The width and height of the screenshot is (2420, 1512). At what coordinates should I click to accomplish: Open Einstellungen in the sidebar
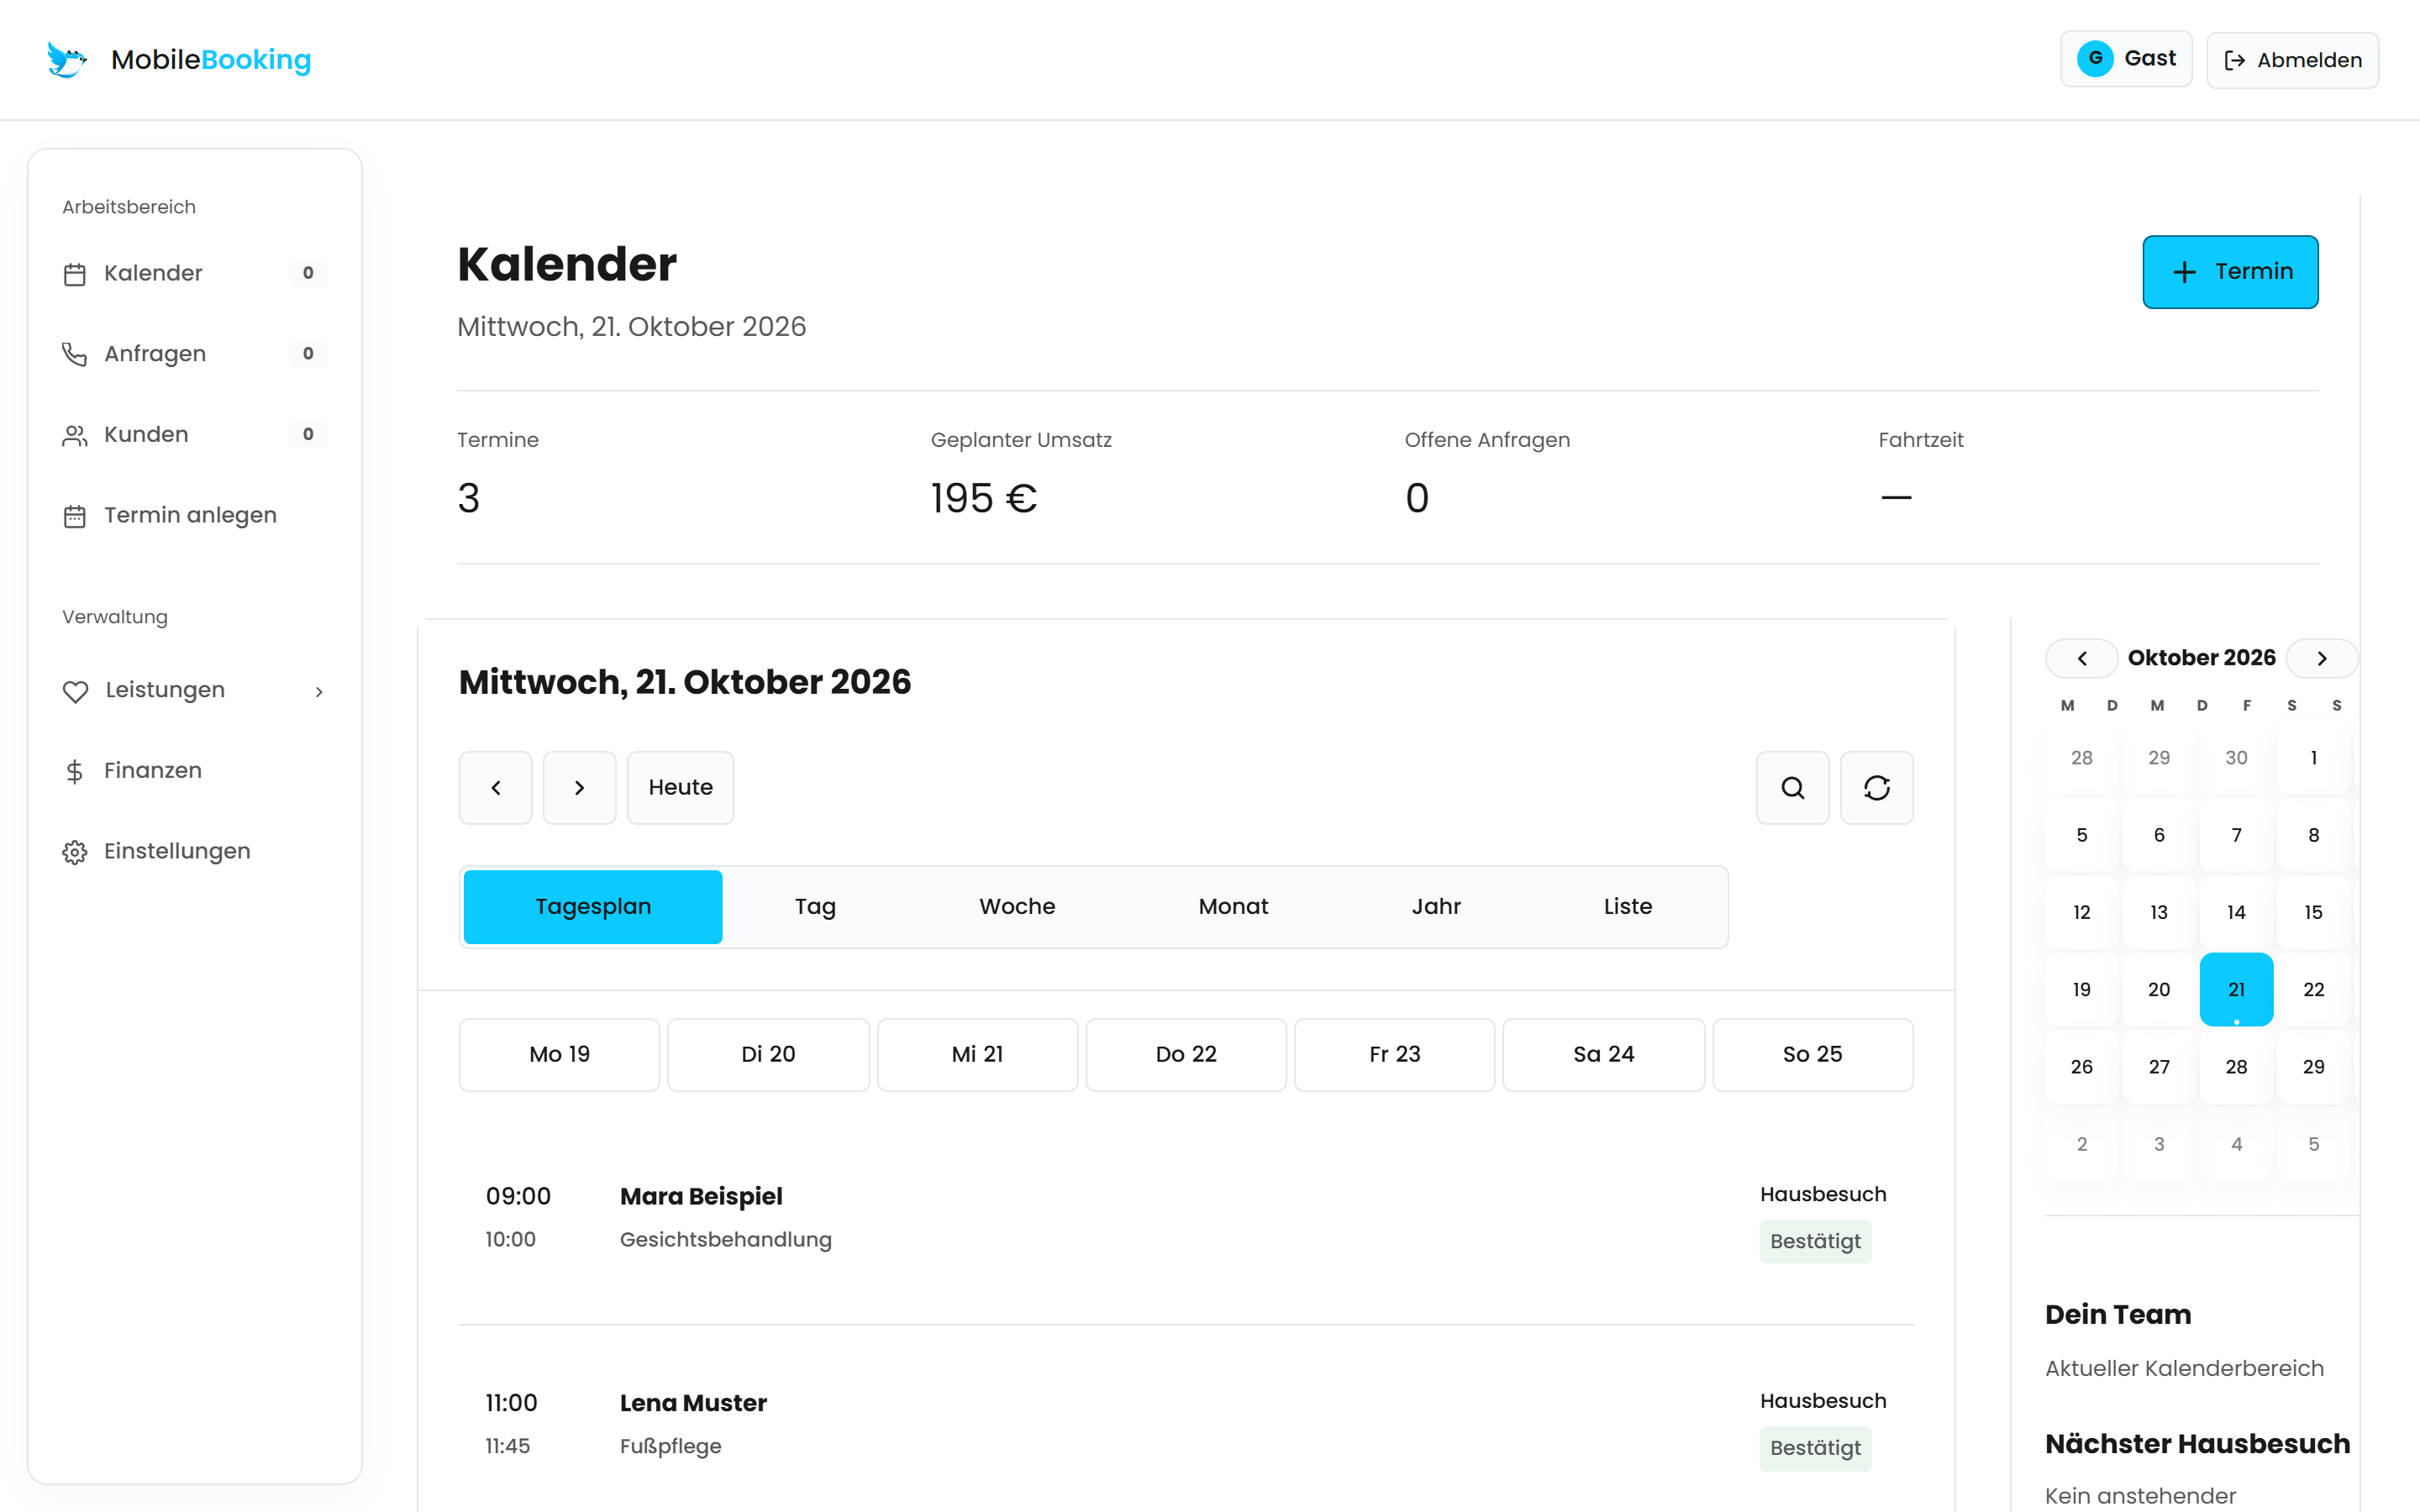(x=194, y=851)
